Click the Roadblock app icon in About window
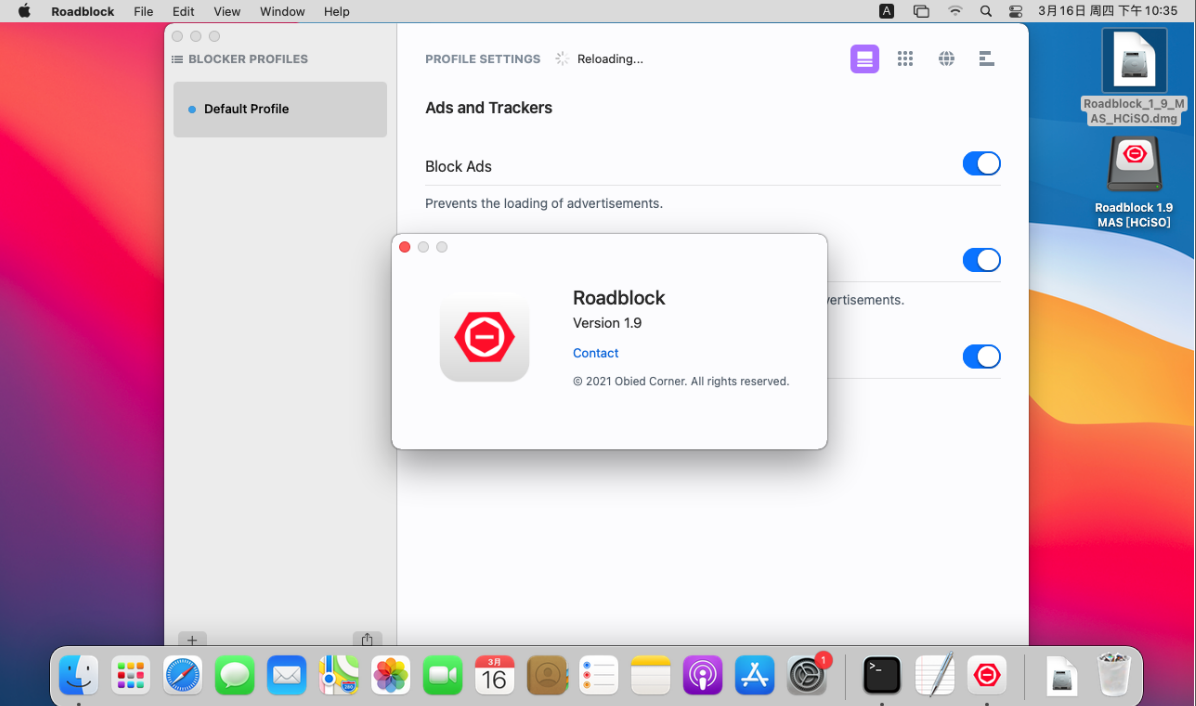 [484, 337]
